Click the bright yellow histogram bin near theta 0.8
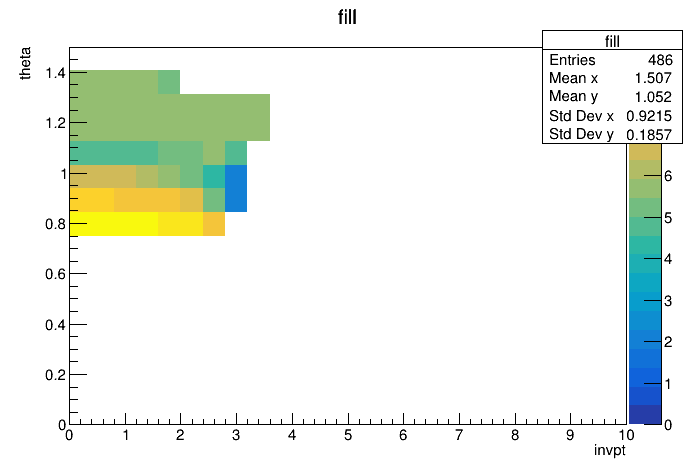Screen dimensions: 696x472 coord(114,224)
